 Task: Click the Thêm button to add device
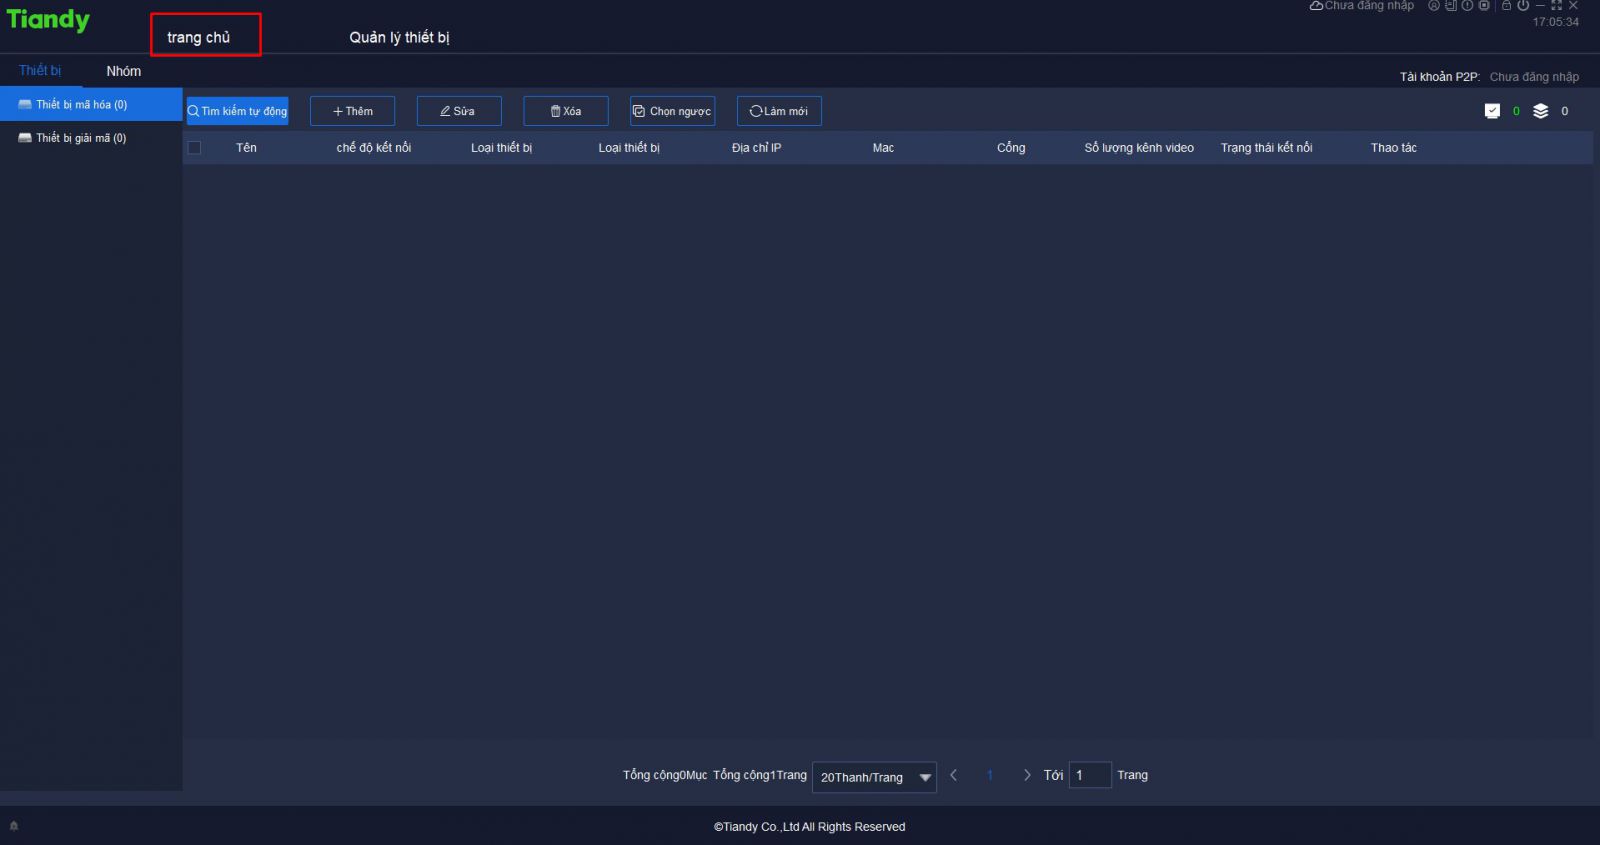click(352, 111)
